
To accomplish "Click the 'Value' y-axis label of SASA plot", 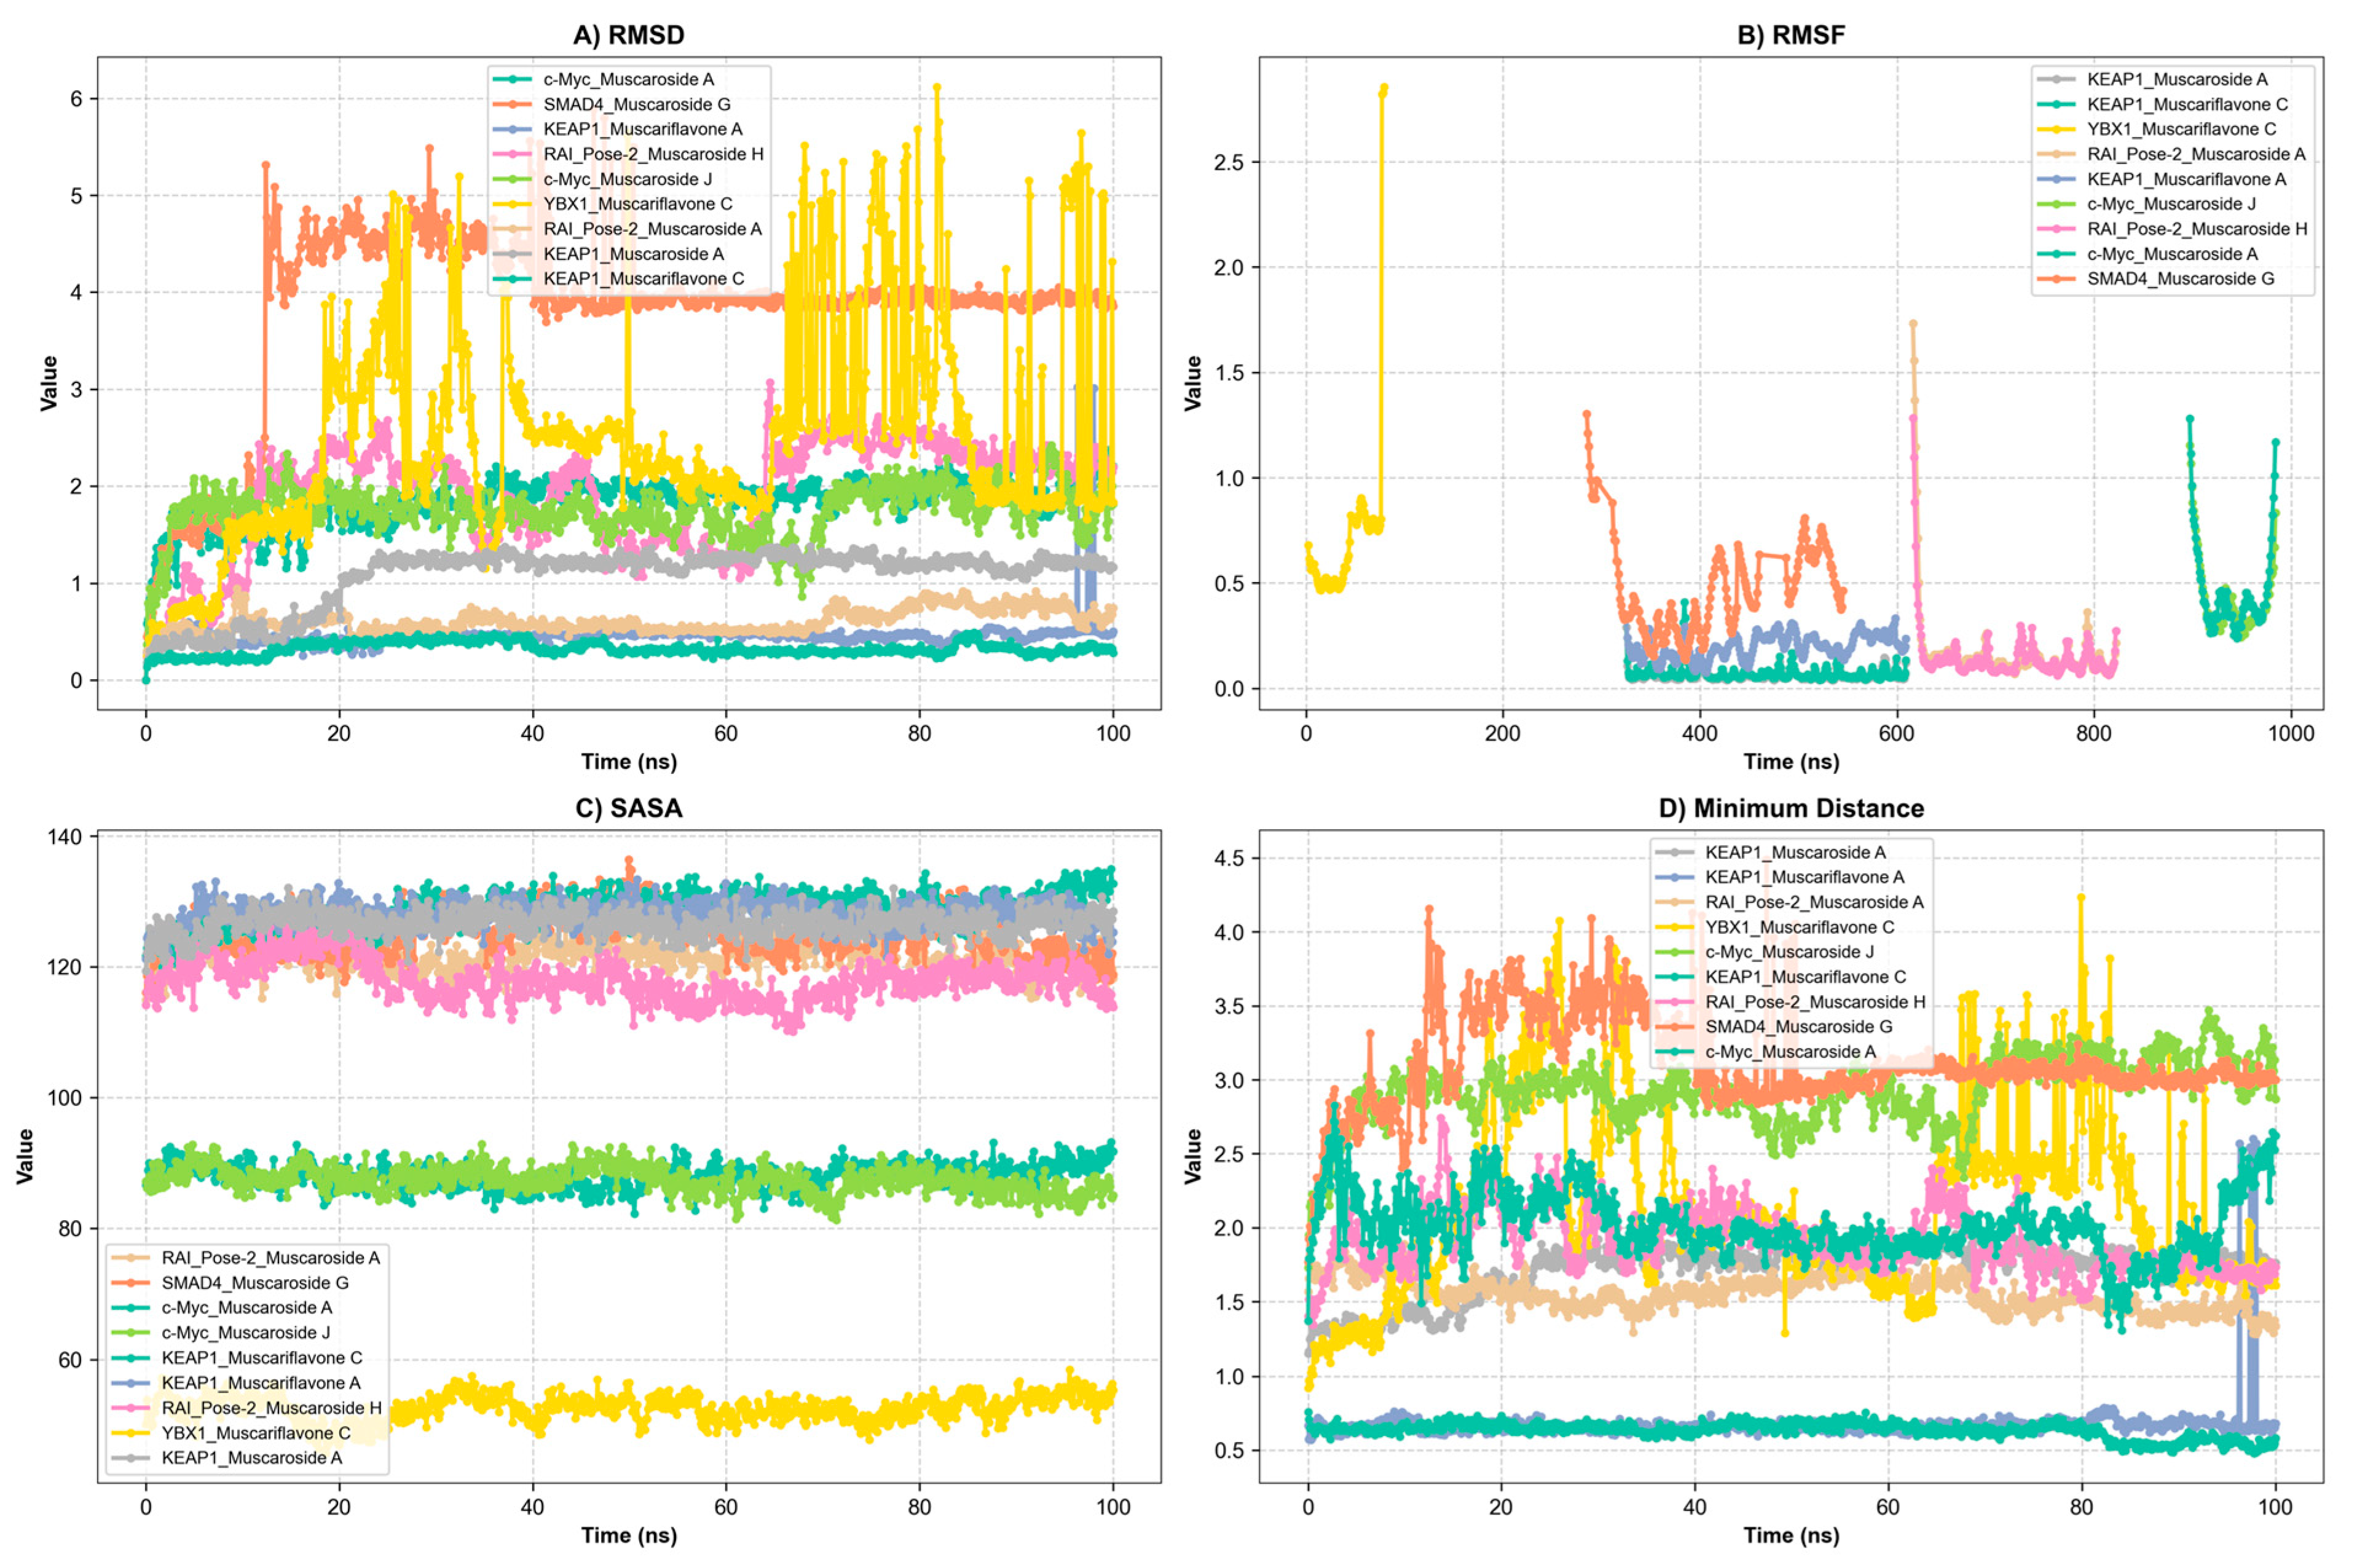I will tap(25, 1156).
